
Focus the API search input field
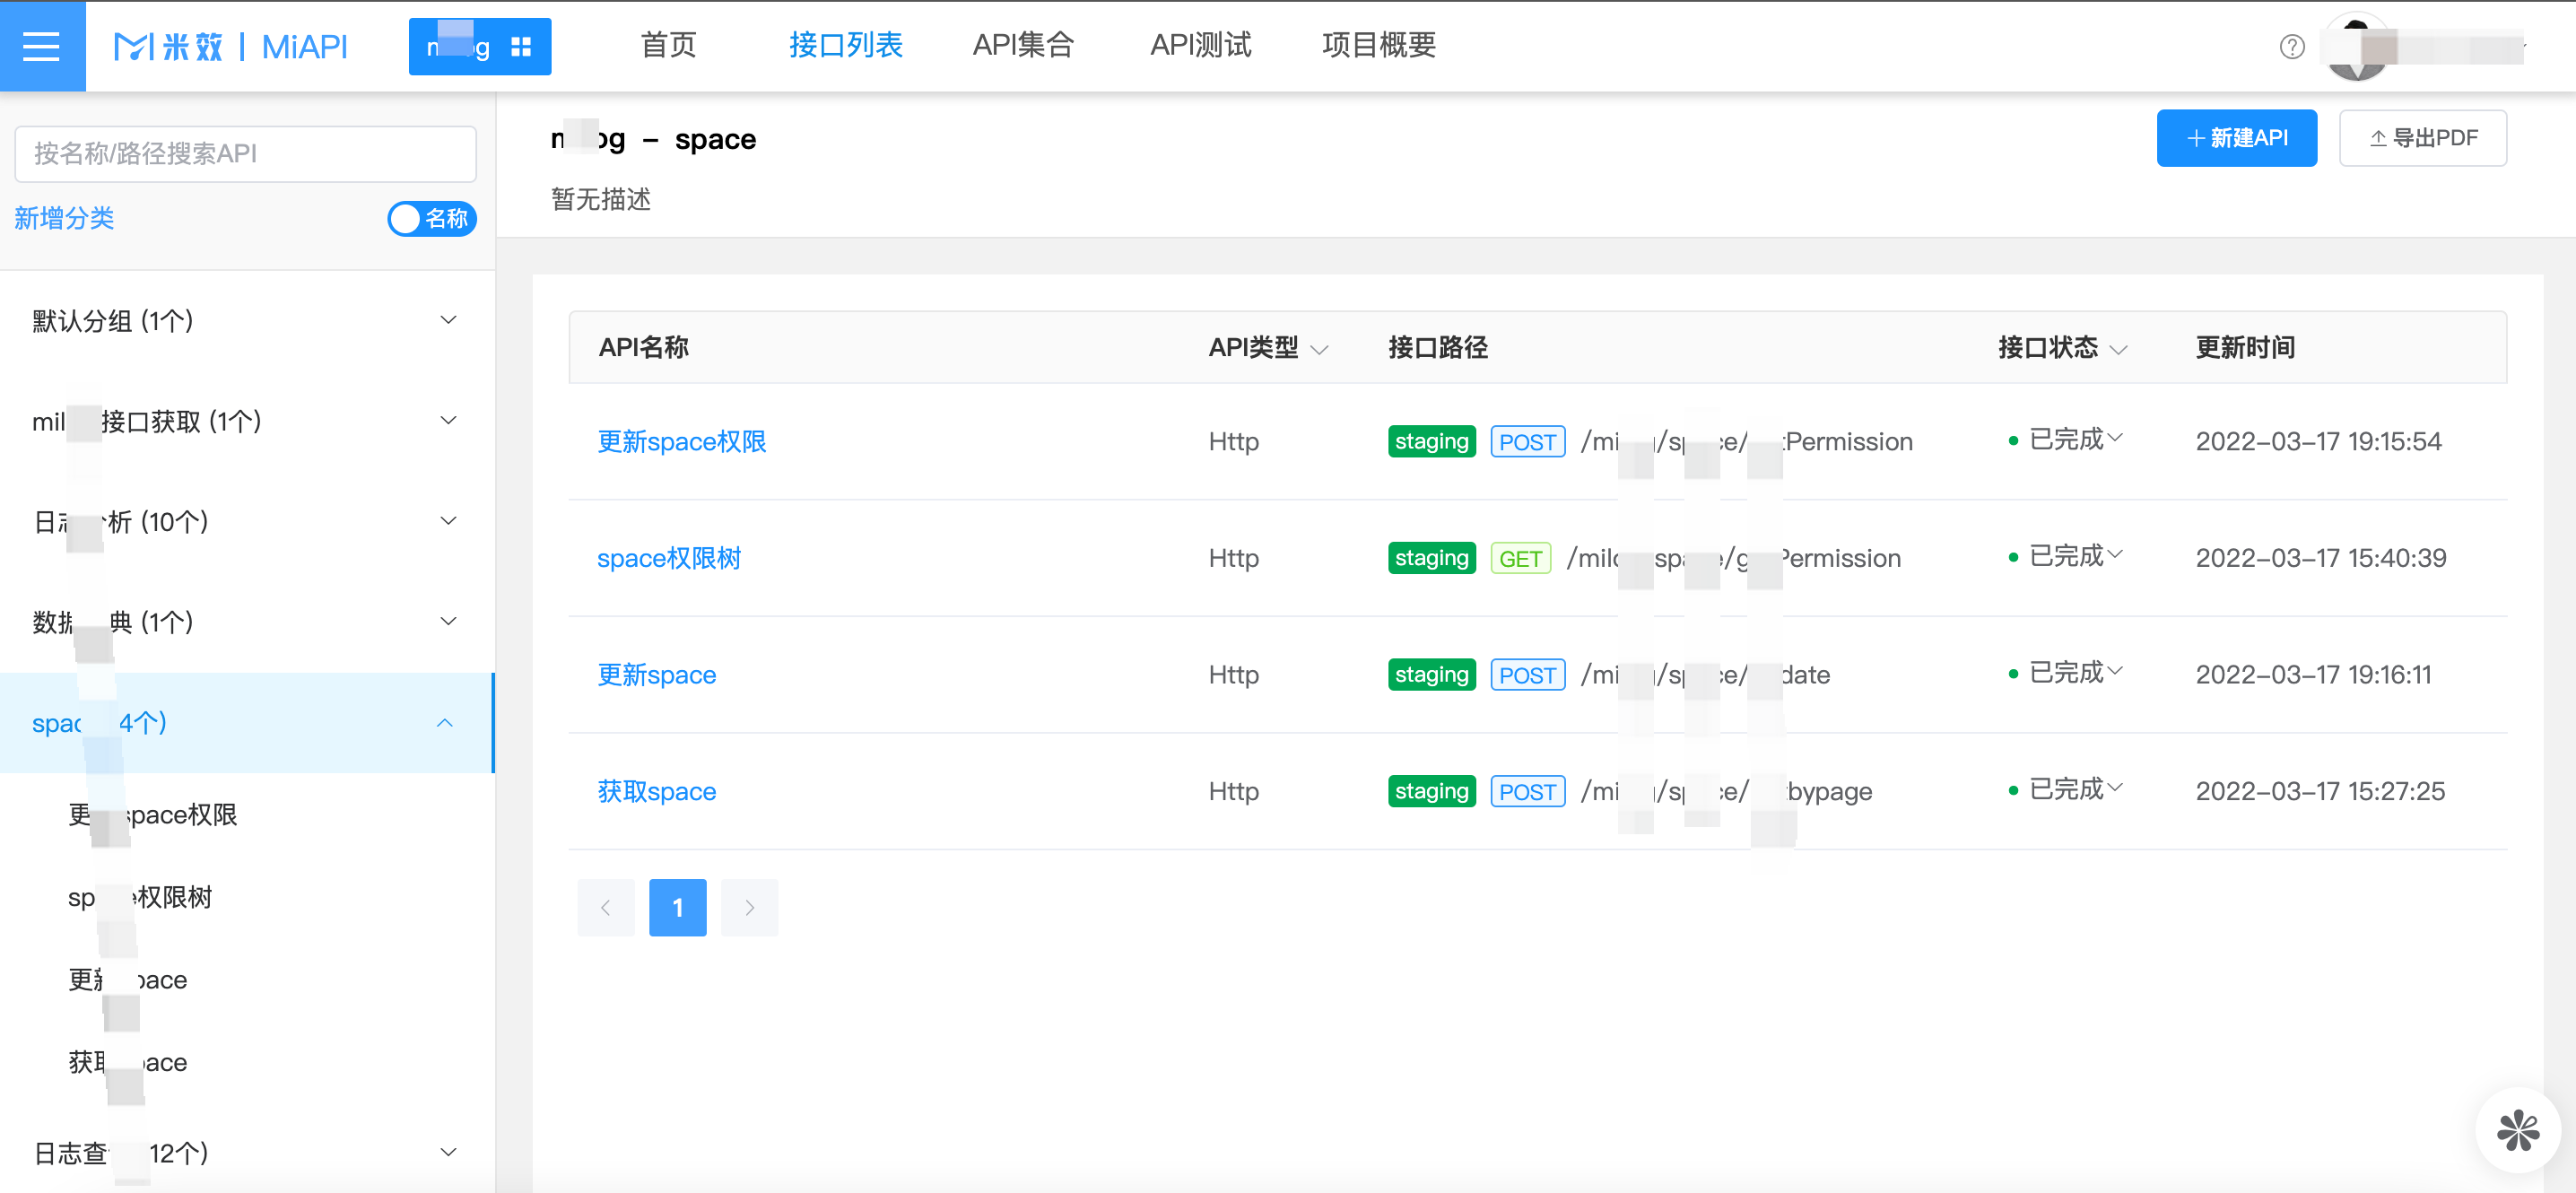tap(245, 153)
